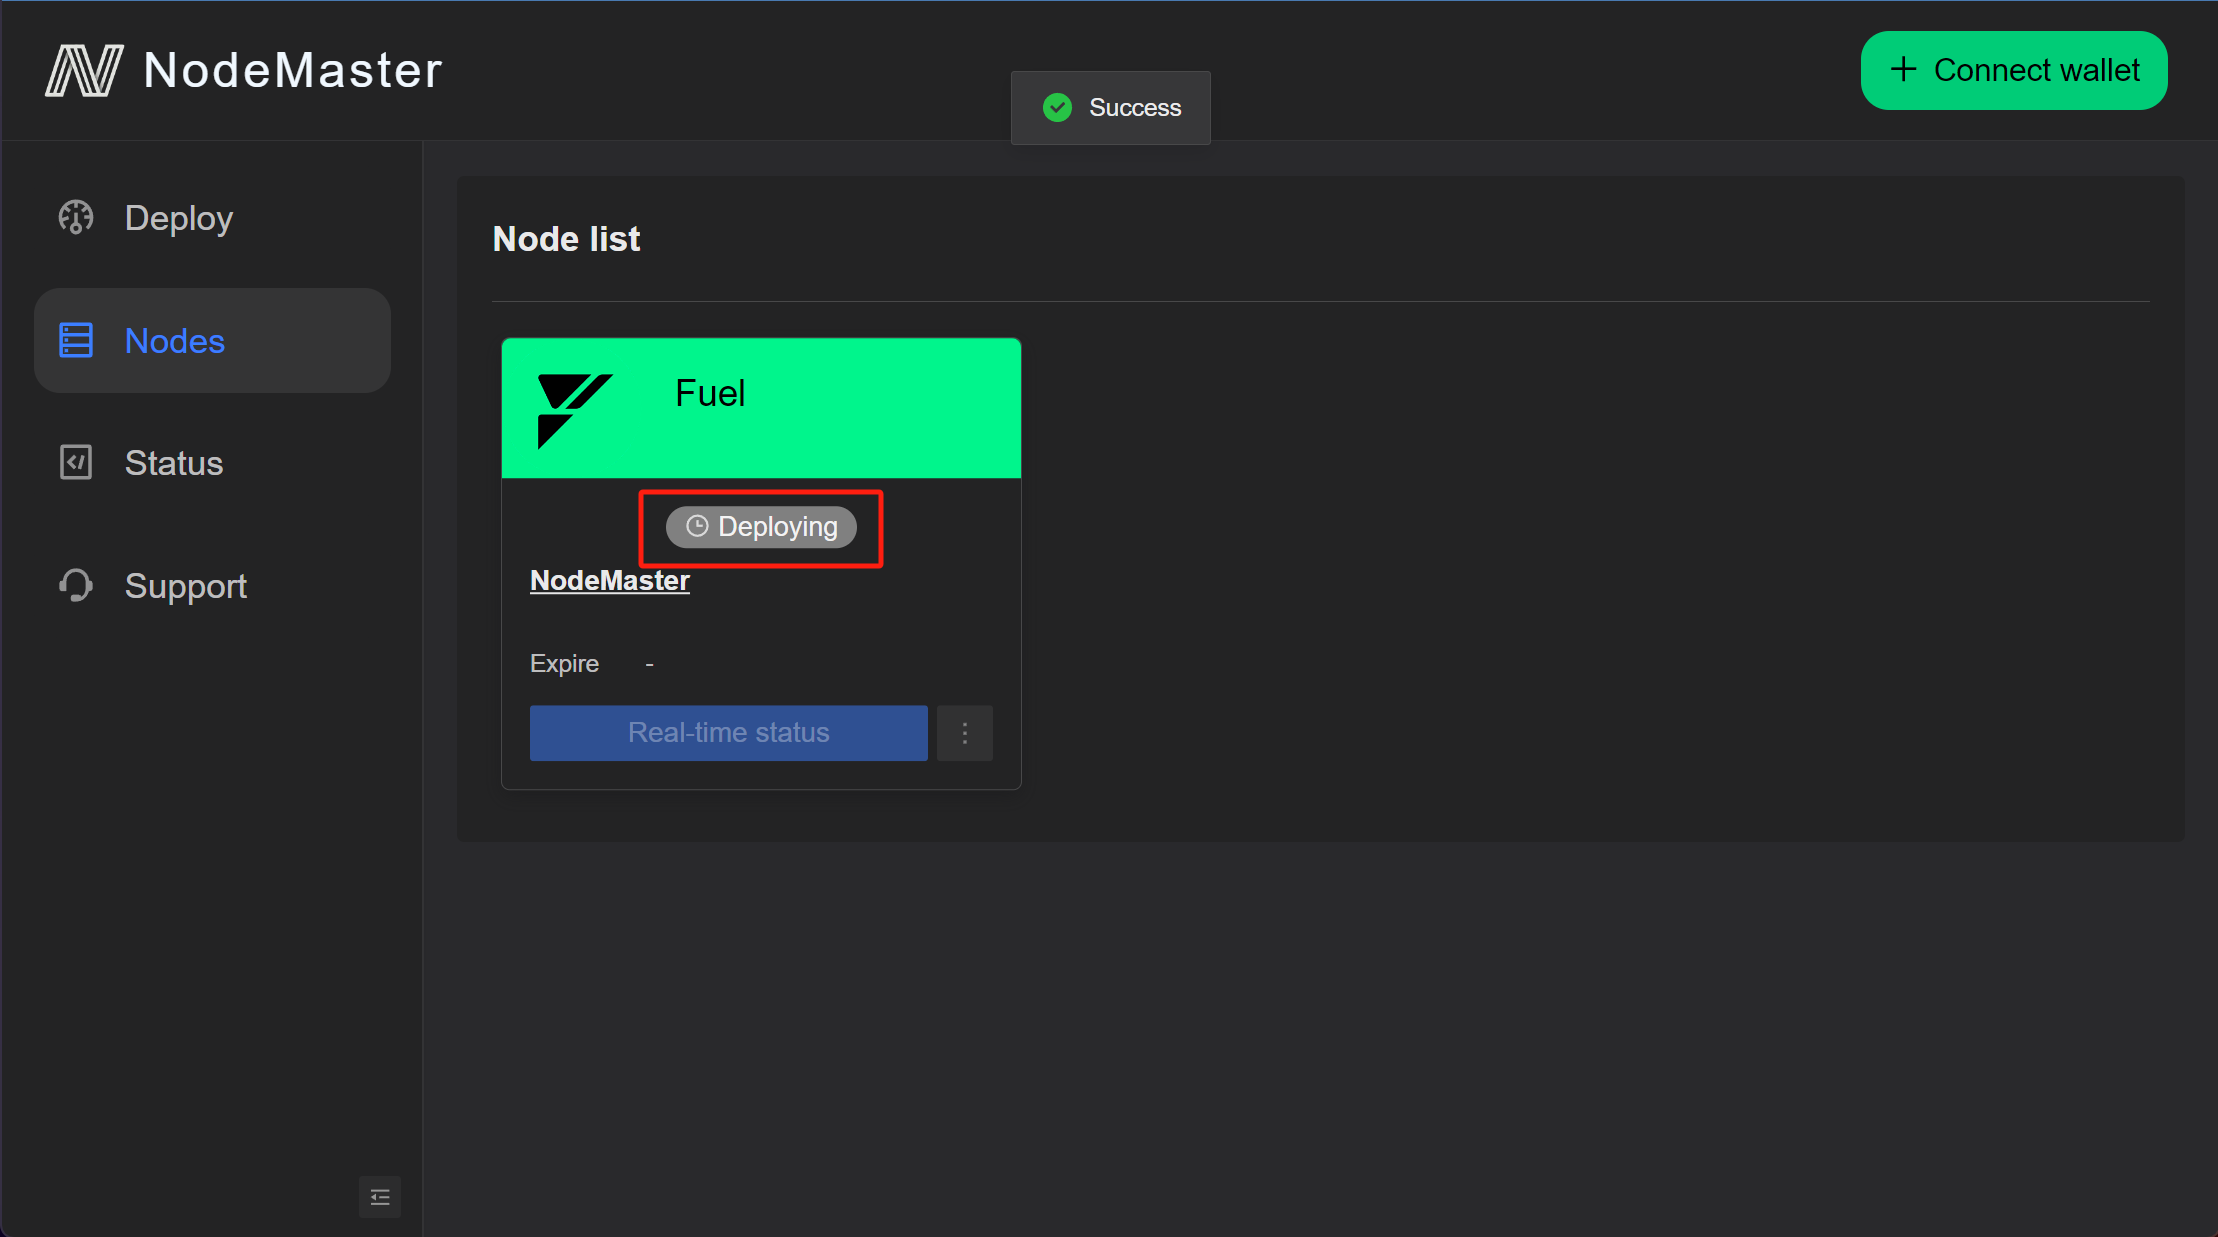Viewport: 2218px width, 1237px height.
Task: Click the Real-time status button
Action: coord(729,733)
